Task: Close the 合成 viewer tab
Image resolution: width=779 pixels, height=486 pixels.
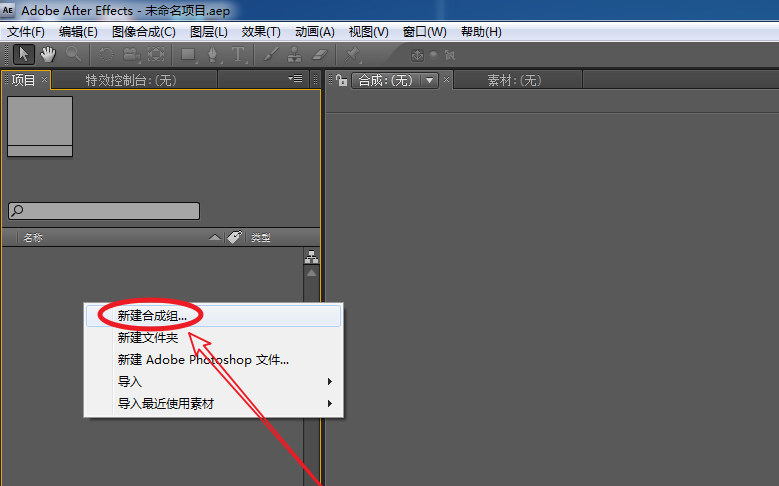Action: point(446,80)
